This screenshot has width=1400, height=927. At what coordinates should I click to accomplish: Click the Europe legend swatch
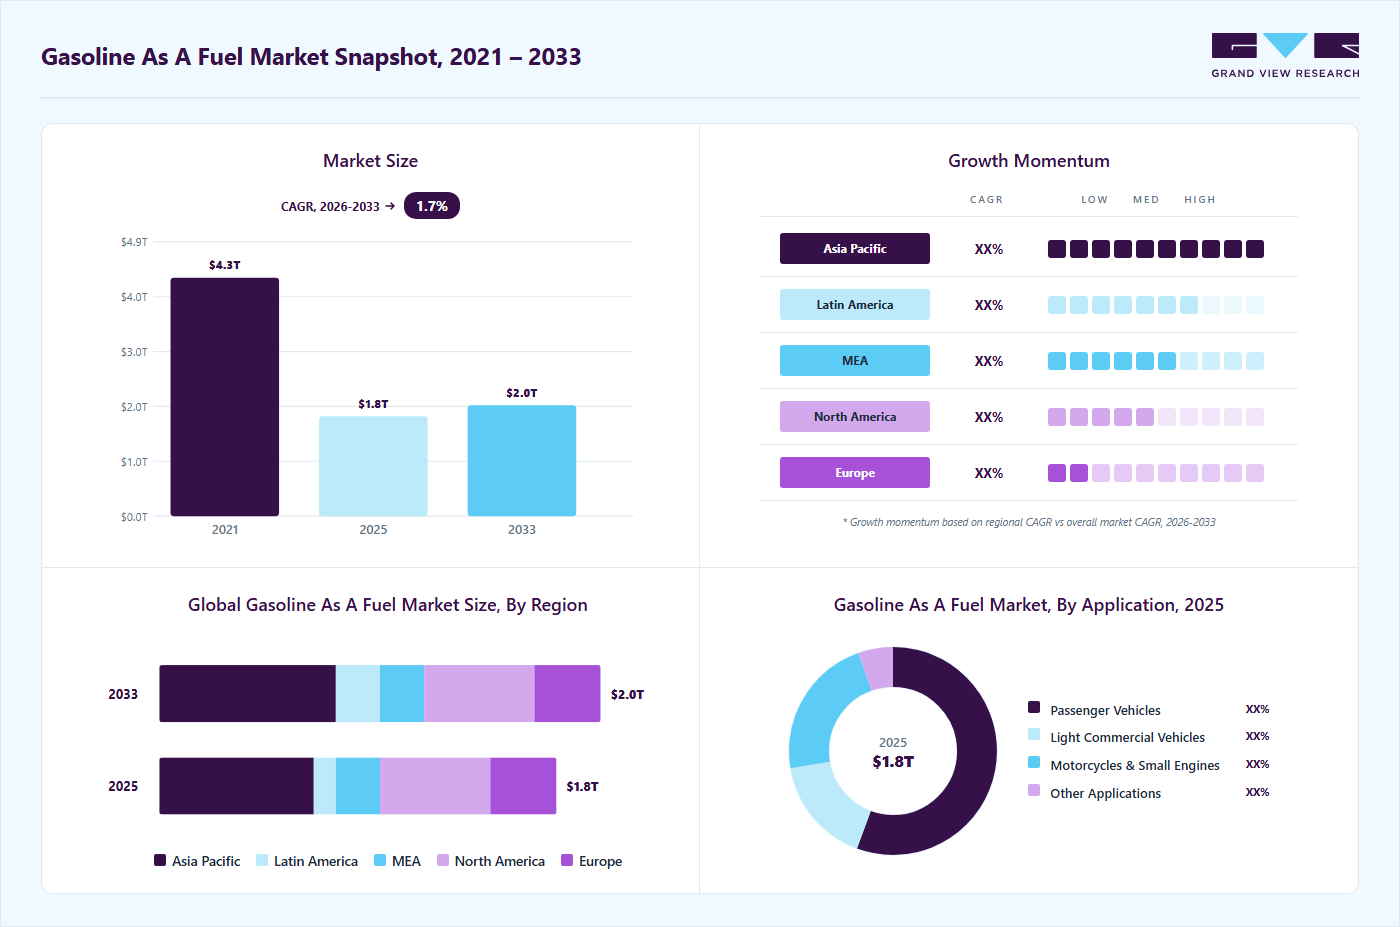[x=567, y=860]
